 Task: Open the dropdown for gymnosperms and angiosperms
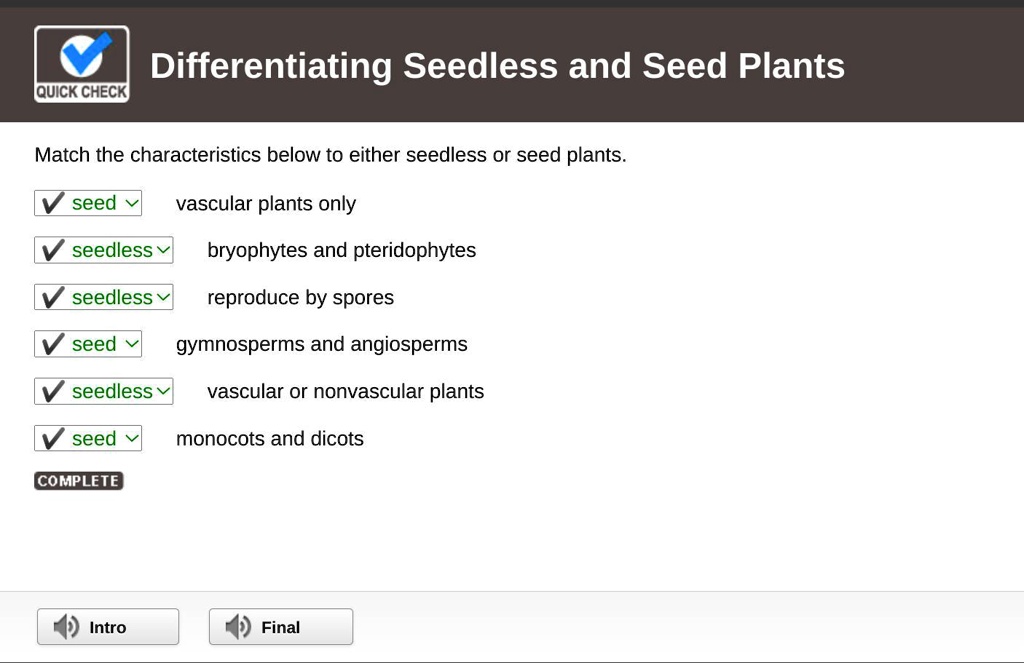click(x=95, y=344)
